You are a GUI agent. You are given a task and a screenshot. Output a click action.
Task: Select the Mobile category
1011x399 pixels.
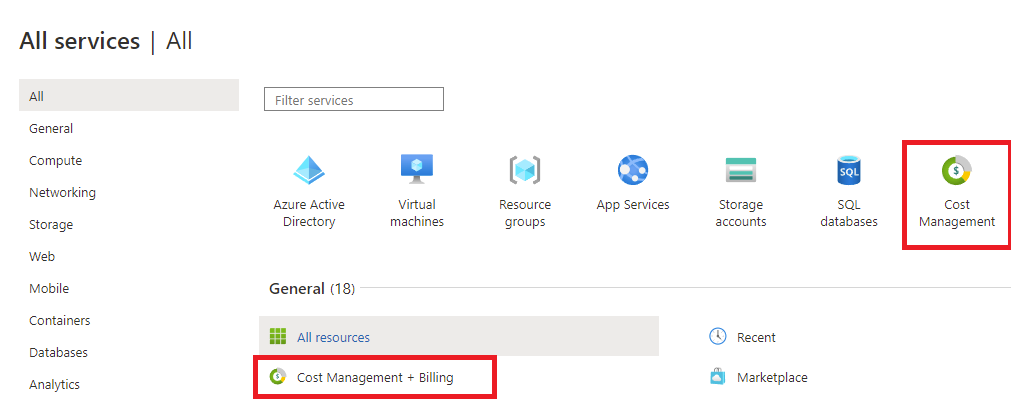pos(49,288)
